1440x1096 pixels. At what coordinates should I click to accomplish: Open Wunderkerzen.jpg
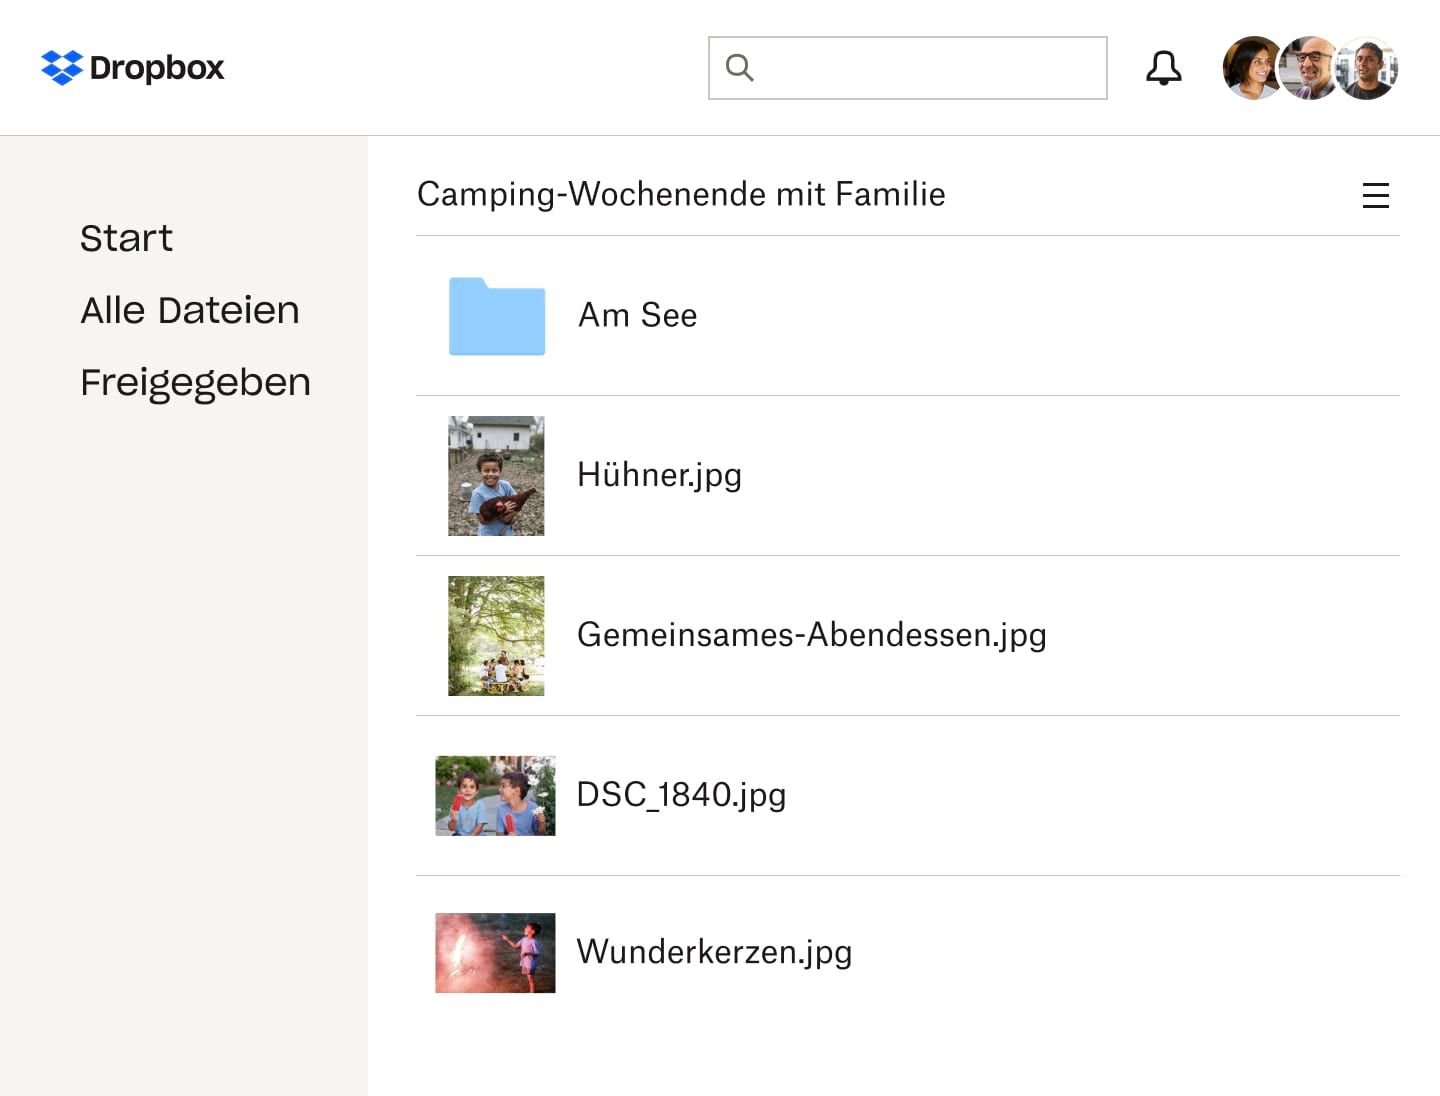click(714, 952)
